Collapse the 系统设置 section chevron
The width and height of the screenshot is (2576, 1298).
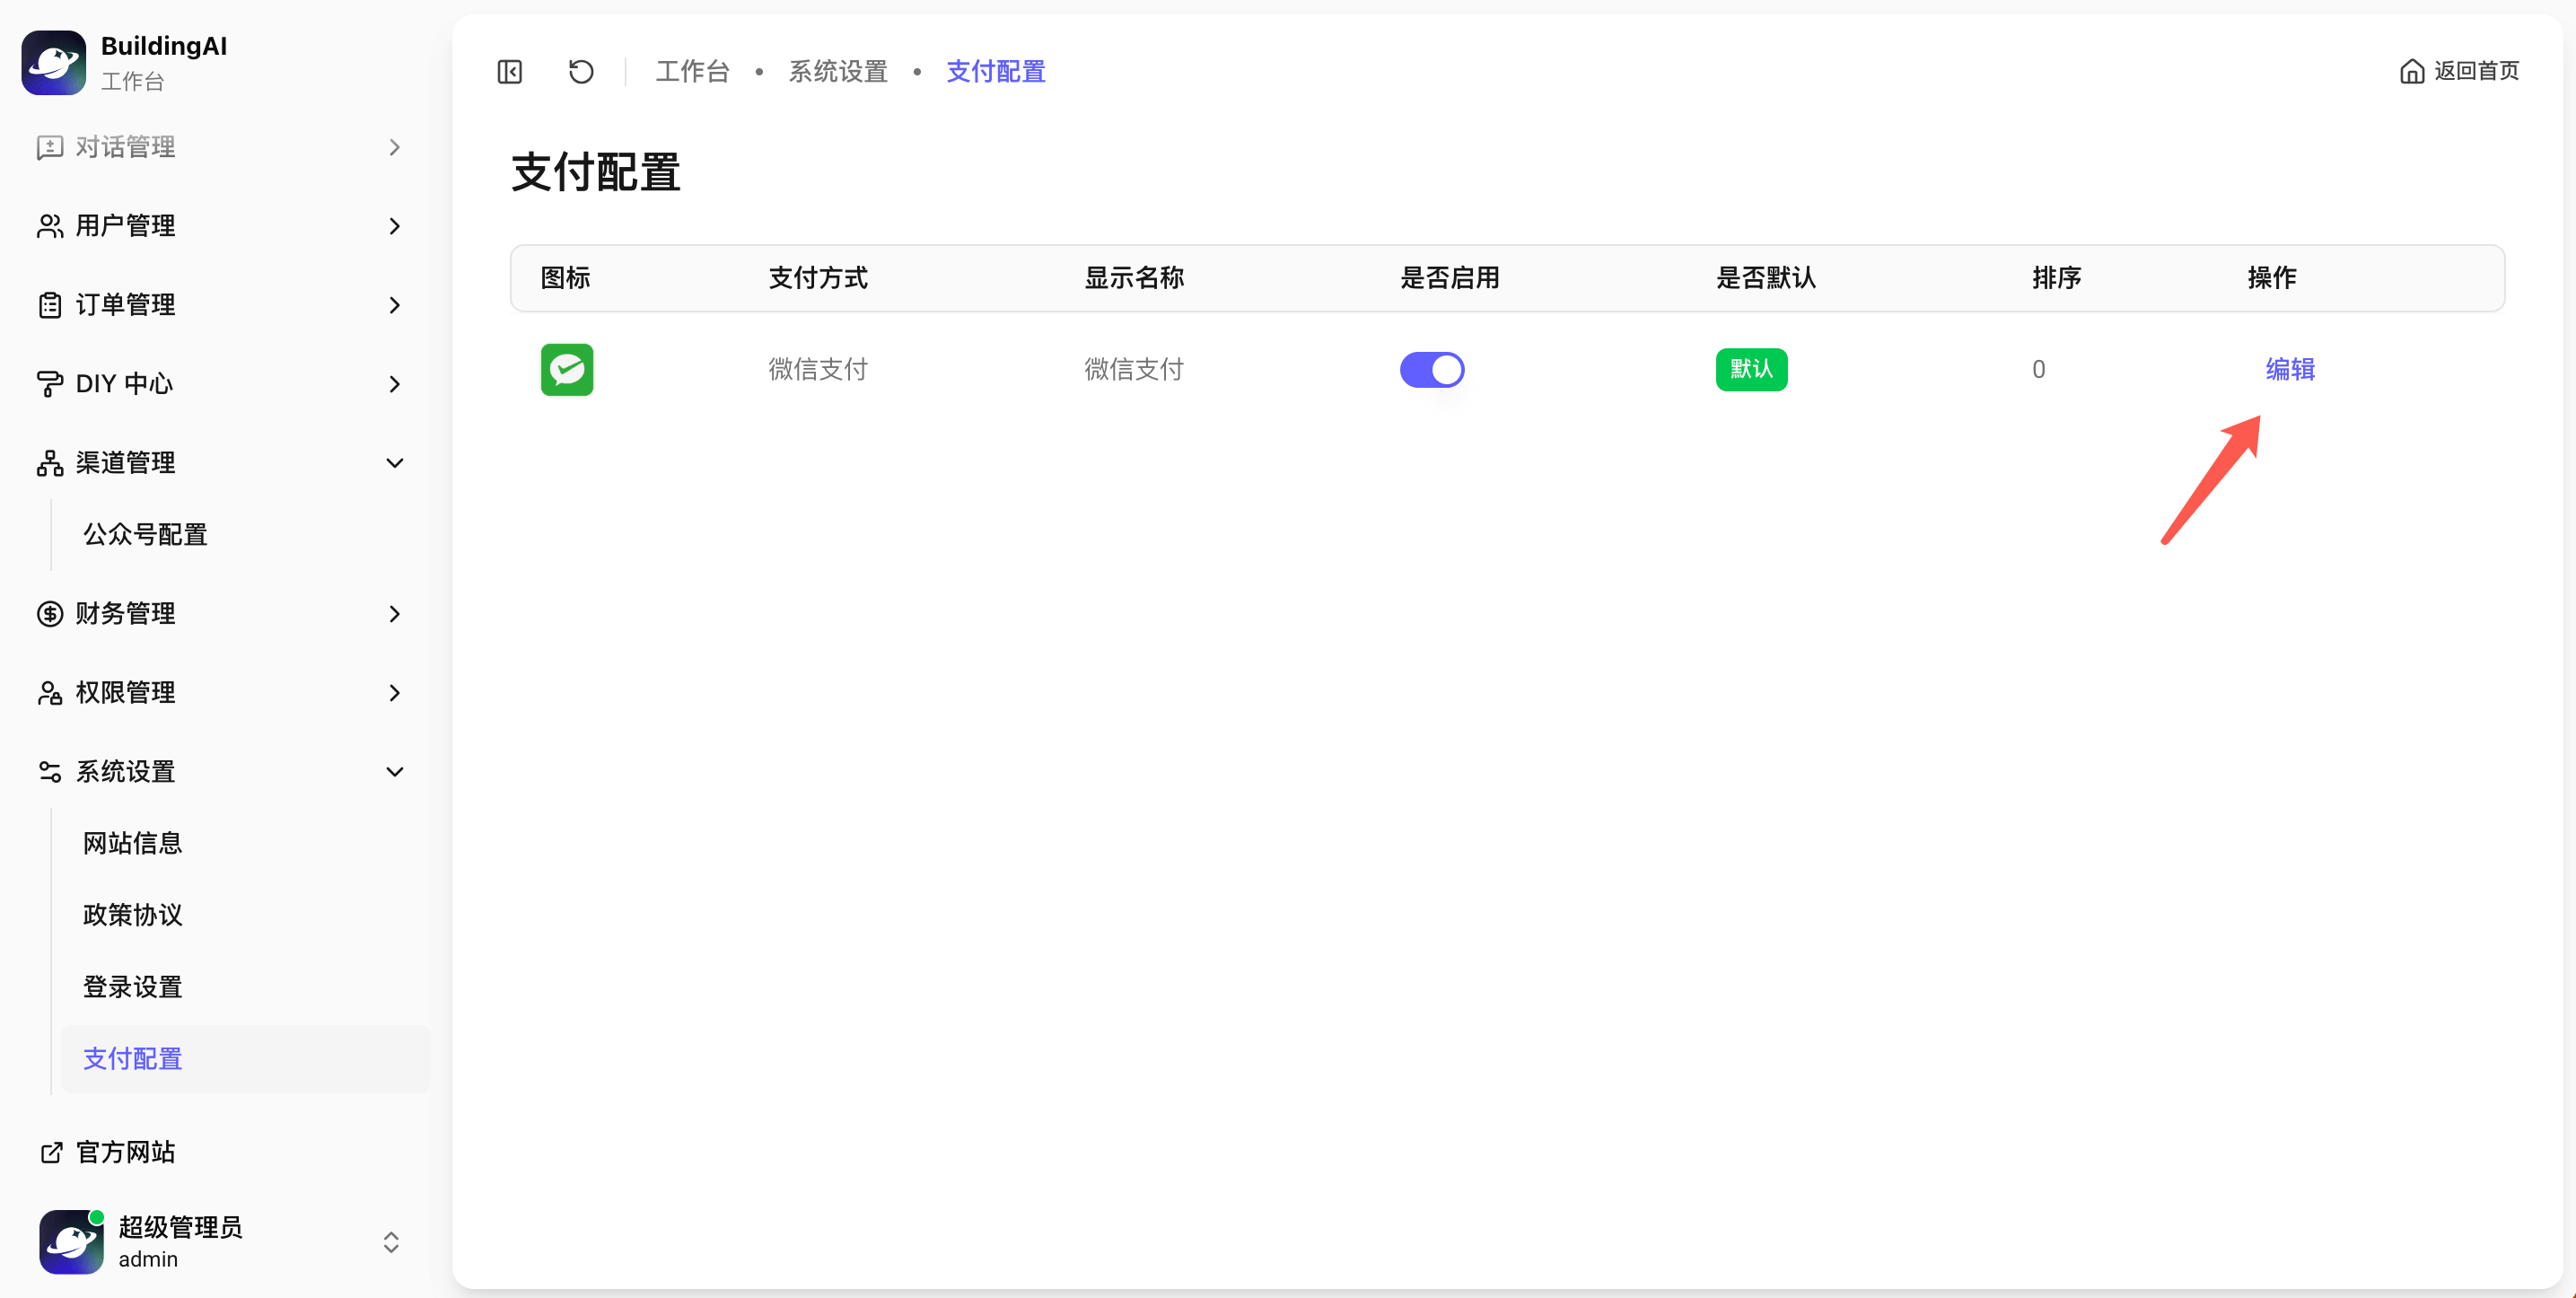coord(394,772)
